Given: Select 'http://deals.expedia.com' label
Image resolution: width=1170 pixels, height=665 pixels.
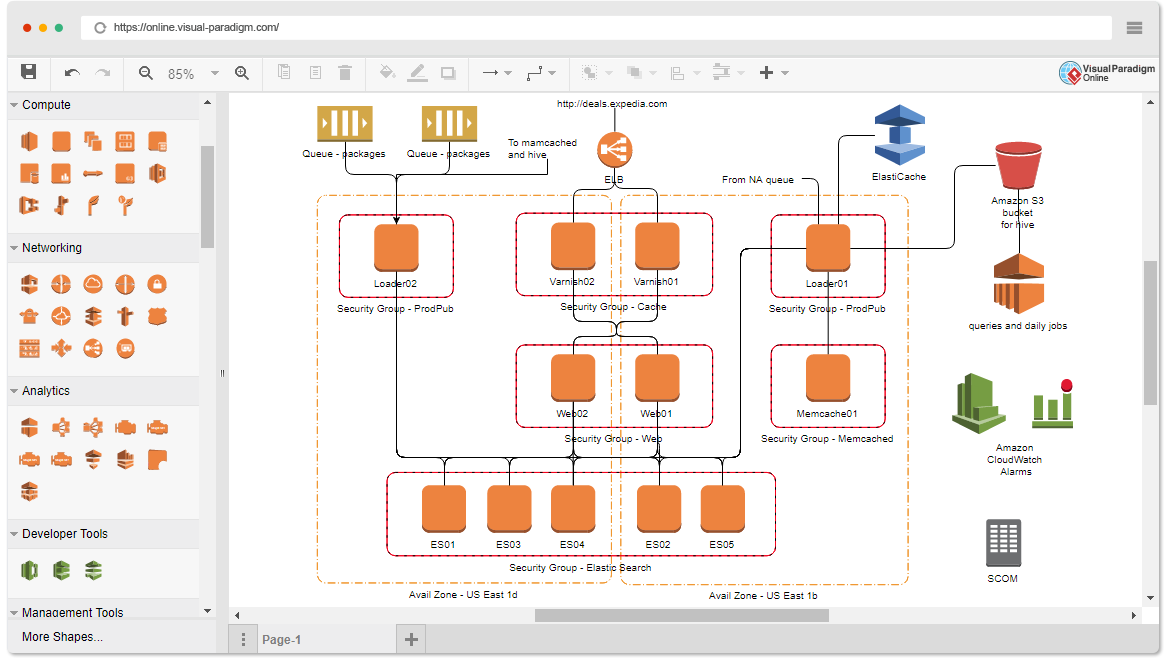Looking at the screenshot, I should click(612, 104).
